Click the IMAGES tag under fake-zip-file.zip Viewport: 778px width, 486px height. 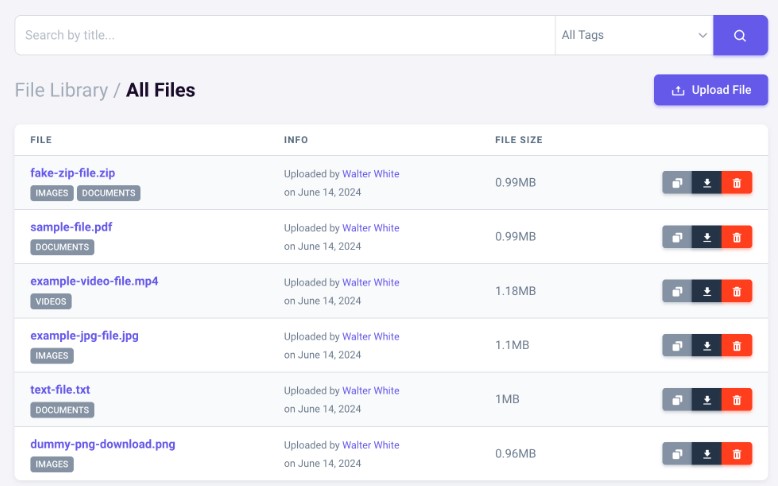(x=52, y=193)
